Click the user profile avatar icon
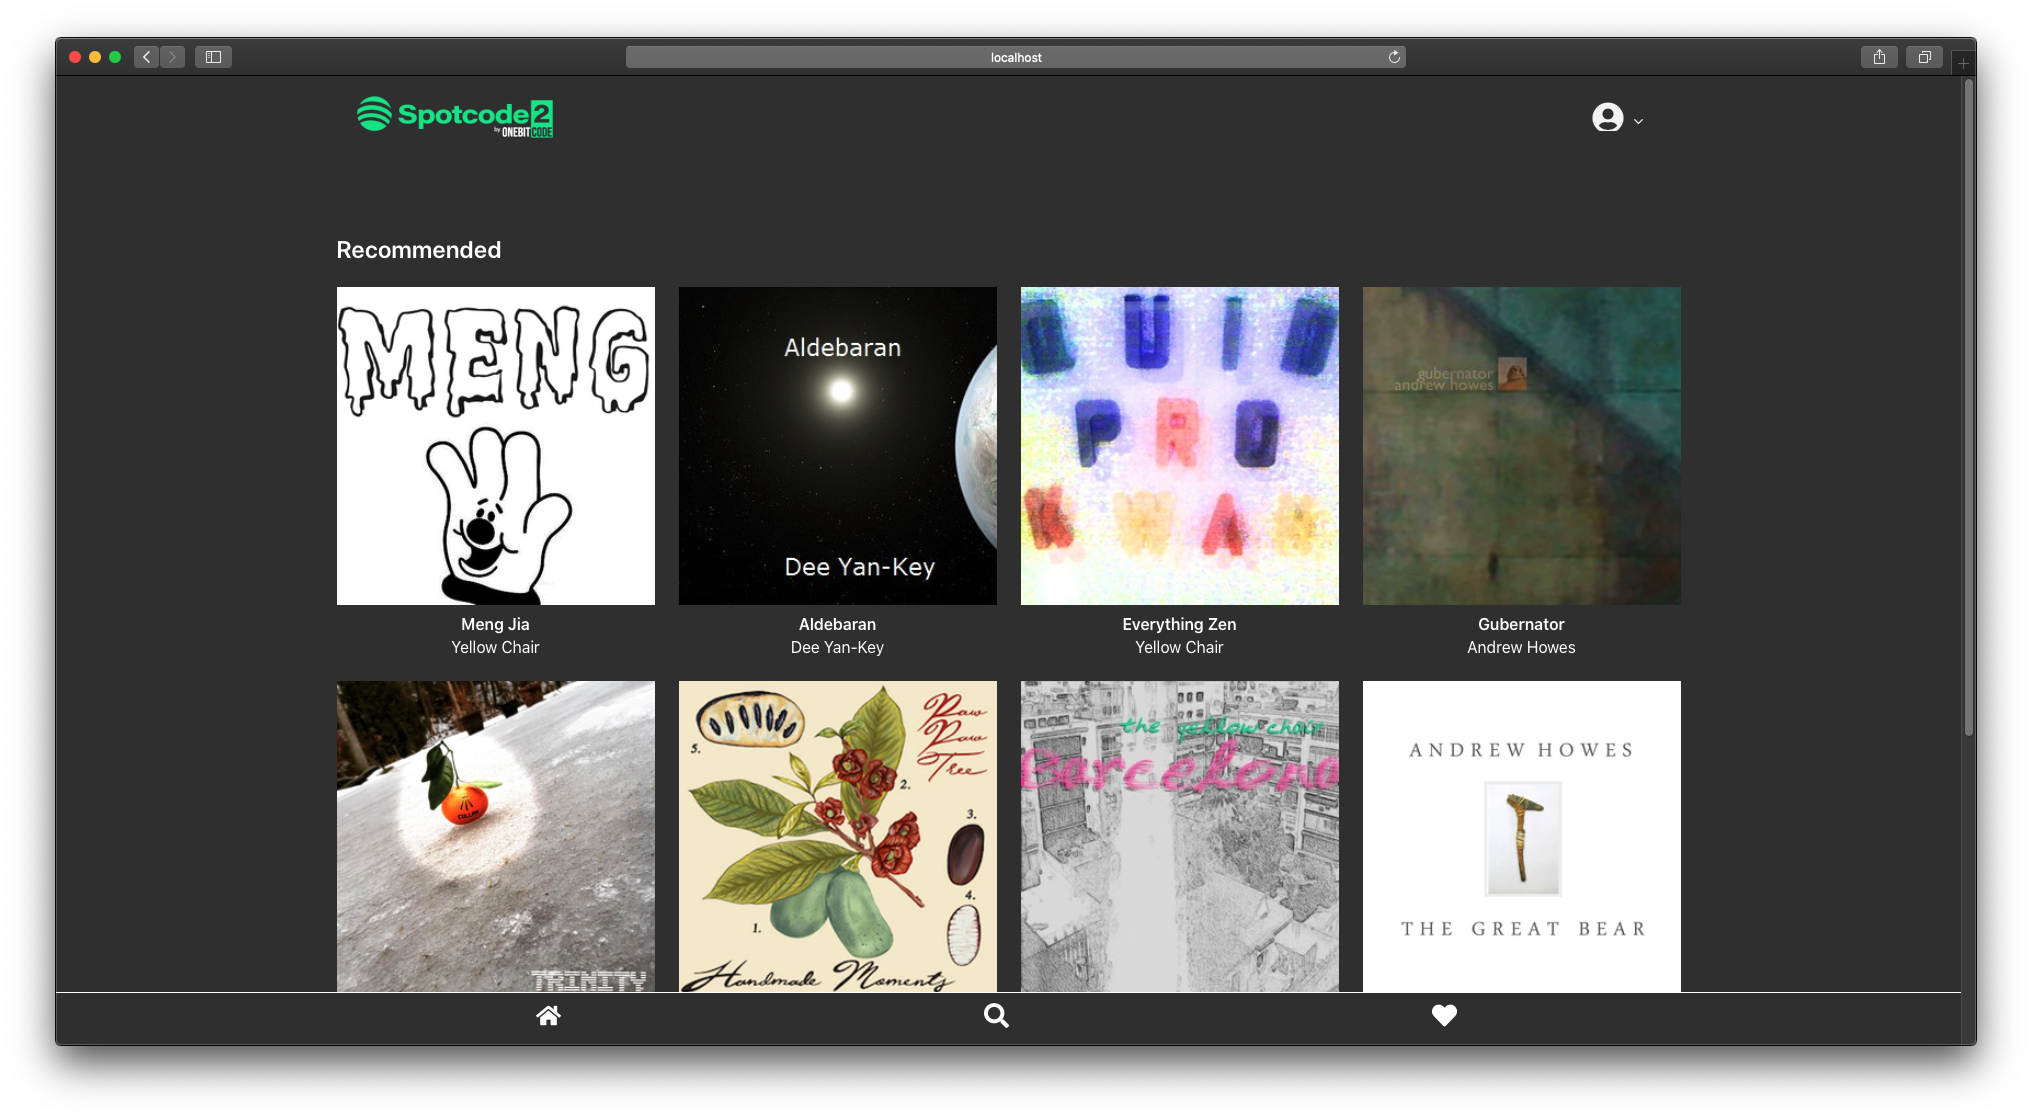This screenshot has height=1119, width=2032. 1607,118
